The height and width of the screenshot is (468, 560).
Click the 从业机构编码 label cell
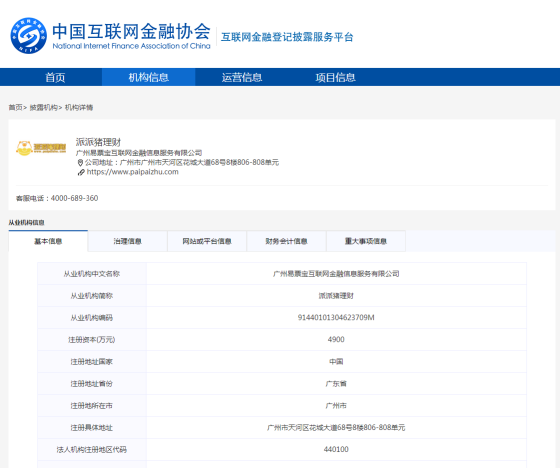coord(92,318)
